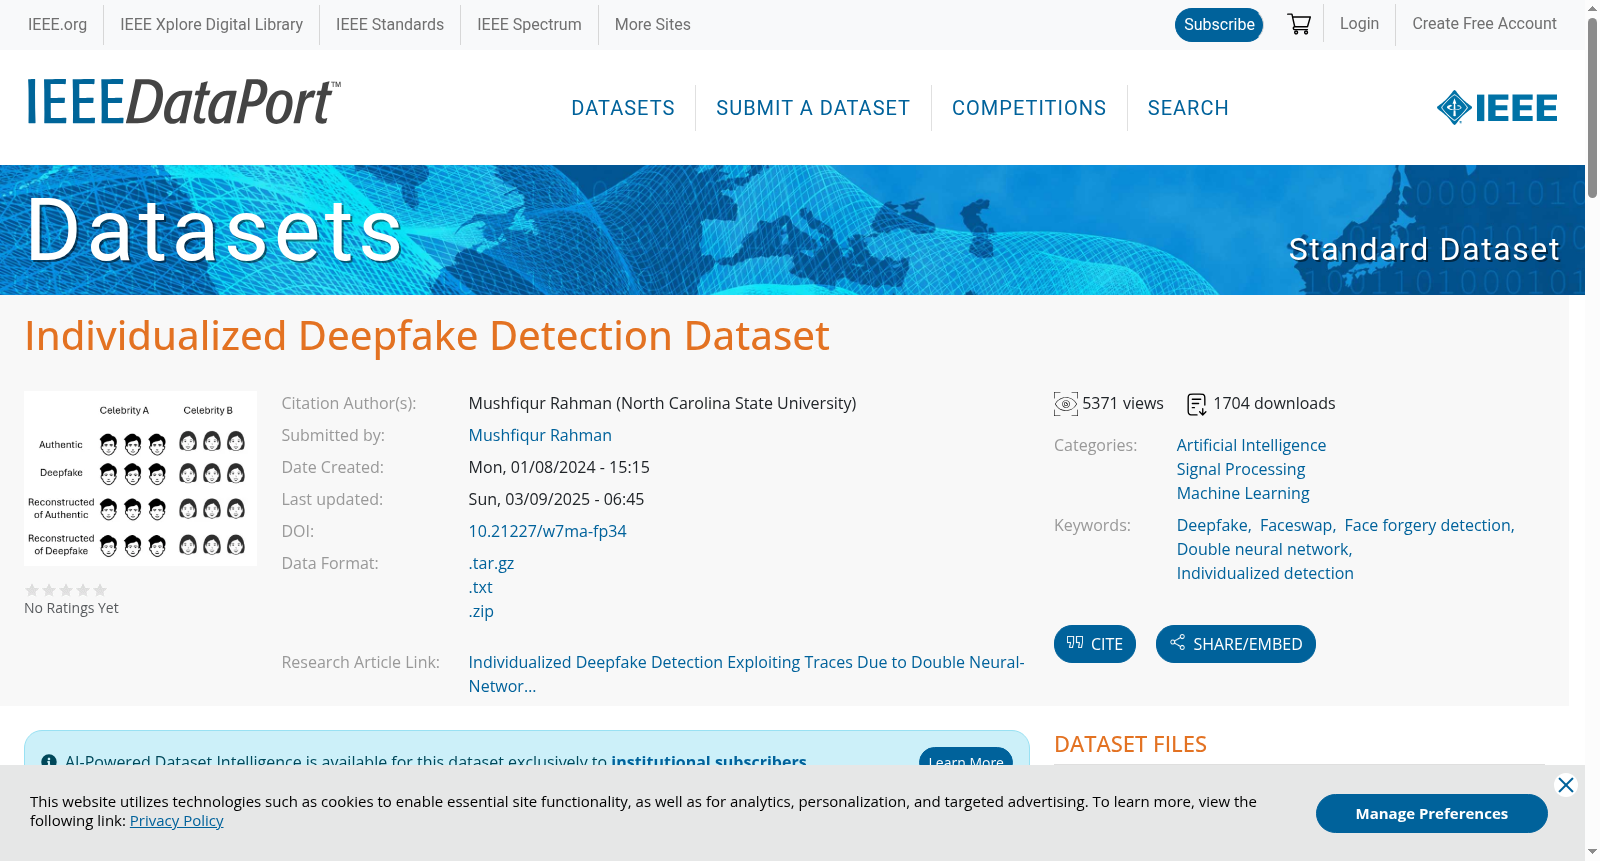Expand the More Sites menu

652,25
